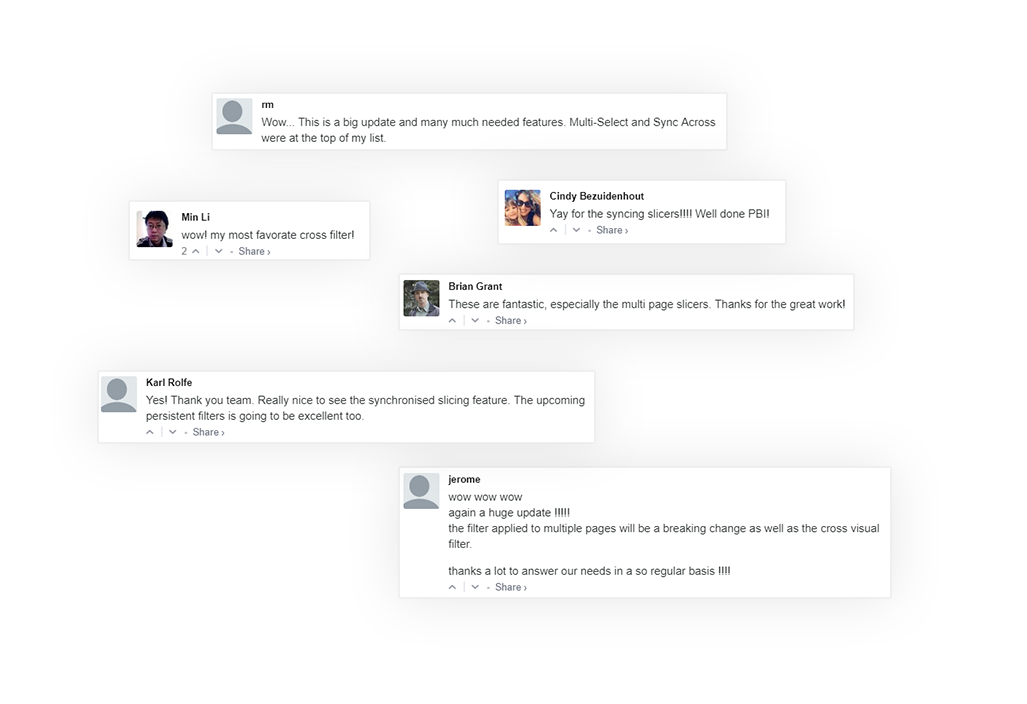Downvote Karl Rolfe's comment
This screenshot has width=1027, height=704.
tap(173, 432)
